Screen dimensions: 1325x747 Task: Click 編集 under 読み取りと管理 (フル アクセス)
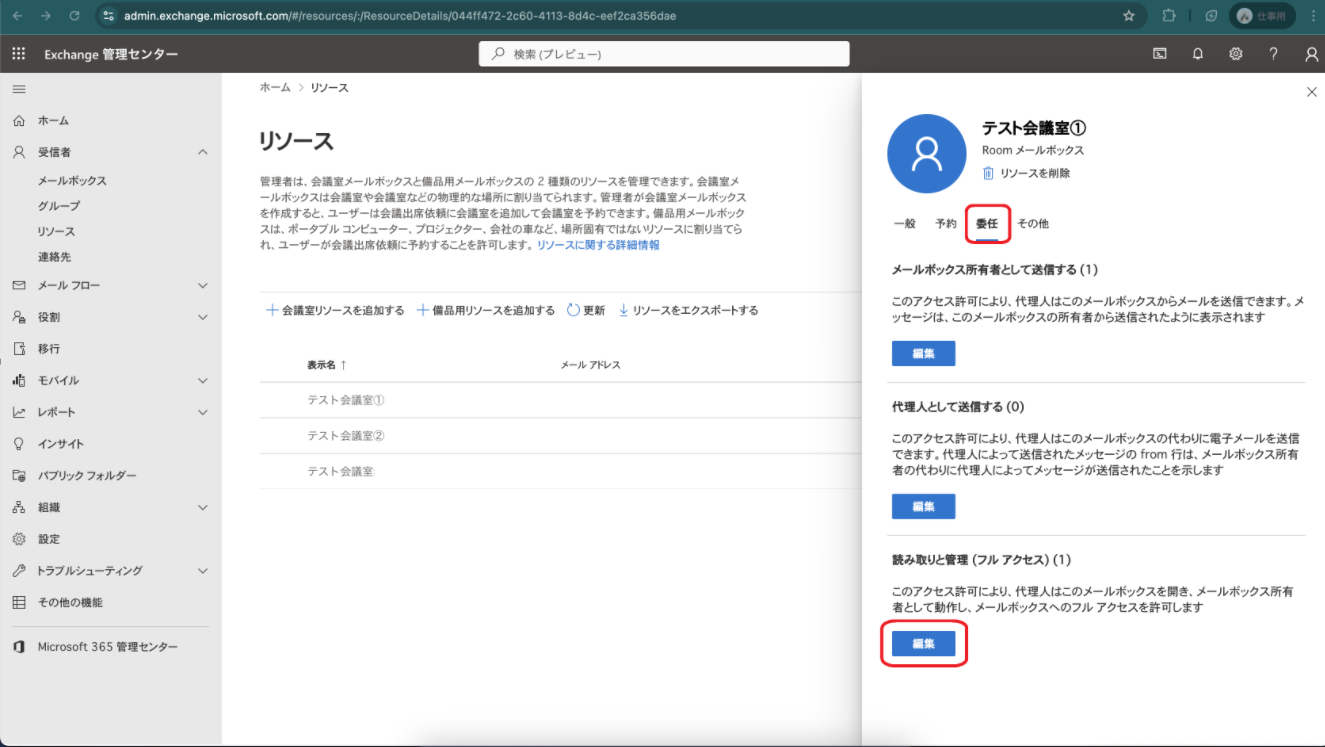(x=923, y=644)
